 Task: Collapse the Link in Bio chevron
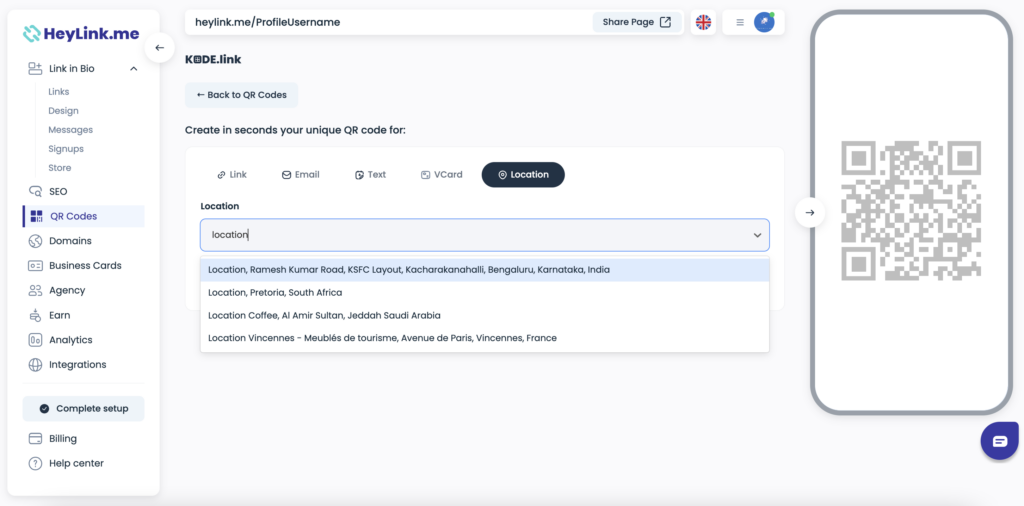pos(134,69)
